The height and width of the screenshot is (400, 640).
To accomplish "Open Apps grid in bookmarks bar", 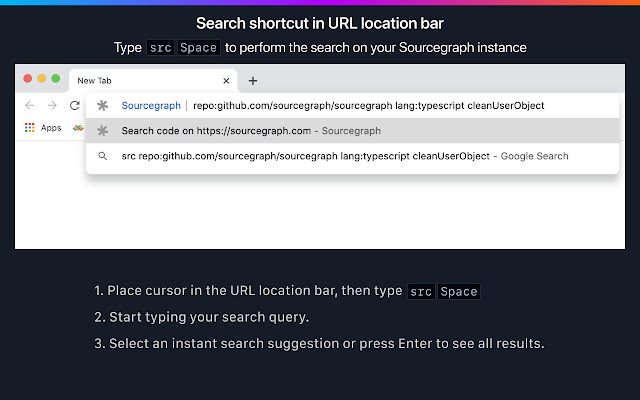I will coord(30,128).
